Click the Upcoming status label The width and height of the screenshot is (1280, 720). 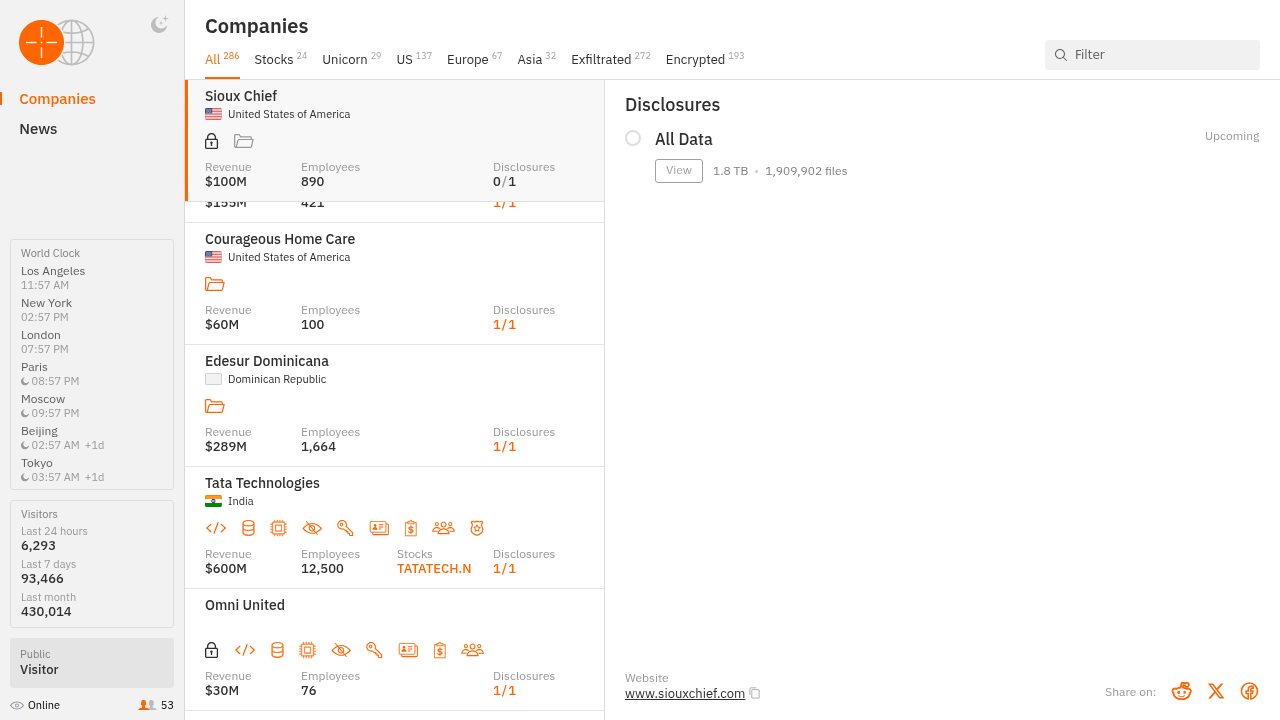(1232, 136)
